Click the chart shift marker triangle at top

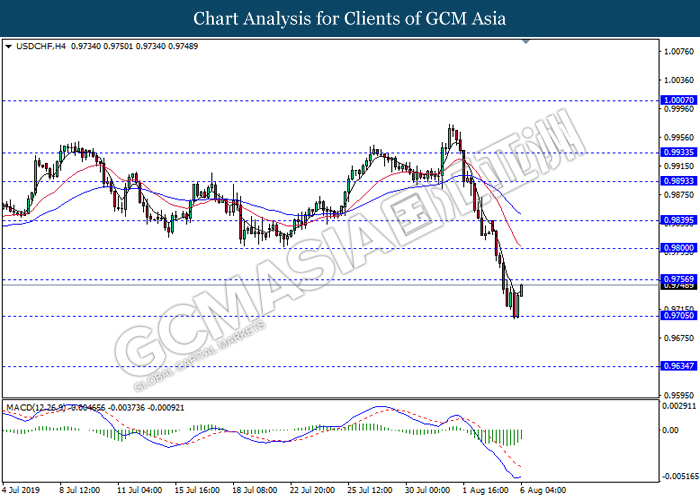pos(526,42)
